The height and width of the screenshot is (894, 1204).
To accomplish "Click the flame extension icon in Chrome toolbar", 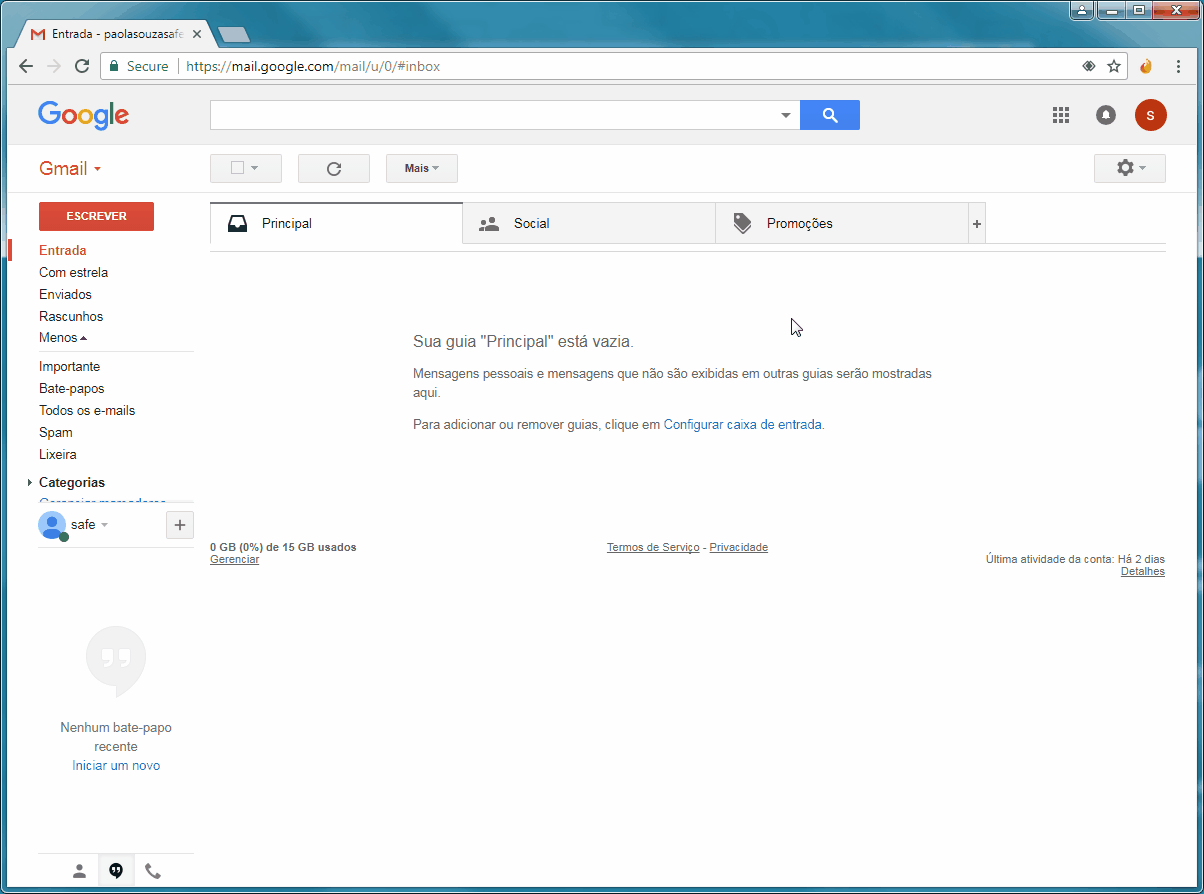I will pyautogui.click(x=1146, y=67).
